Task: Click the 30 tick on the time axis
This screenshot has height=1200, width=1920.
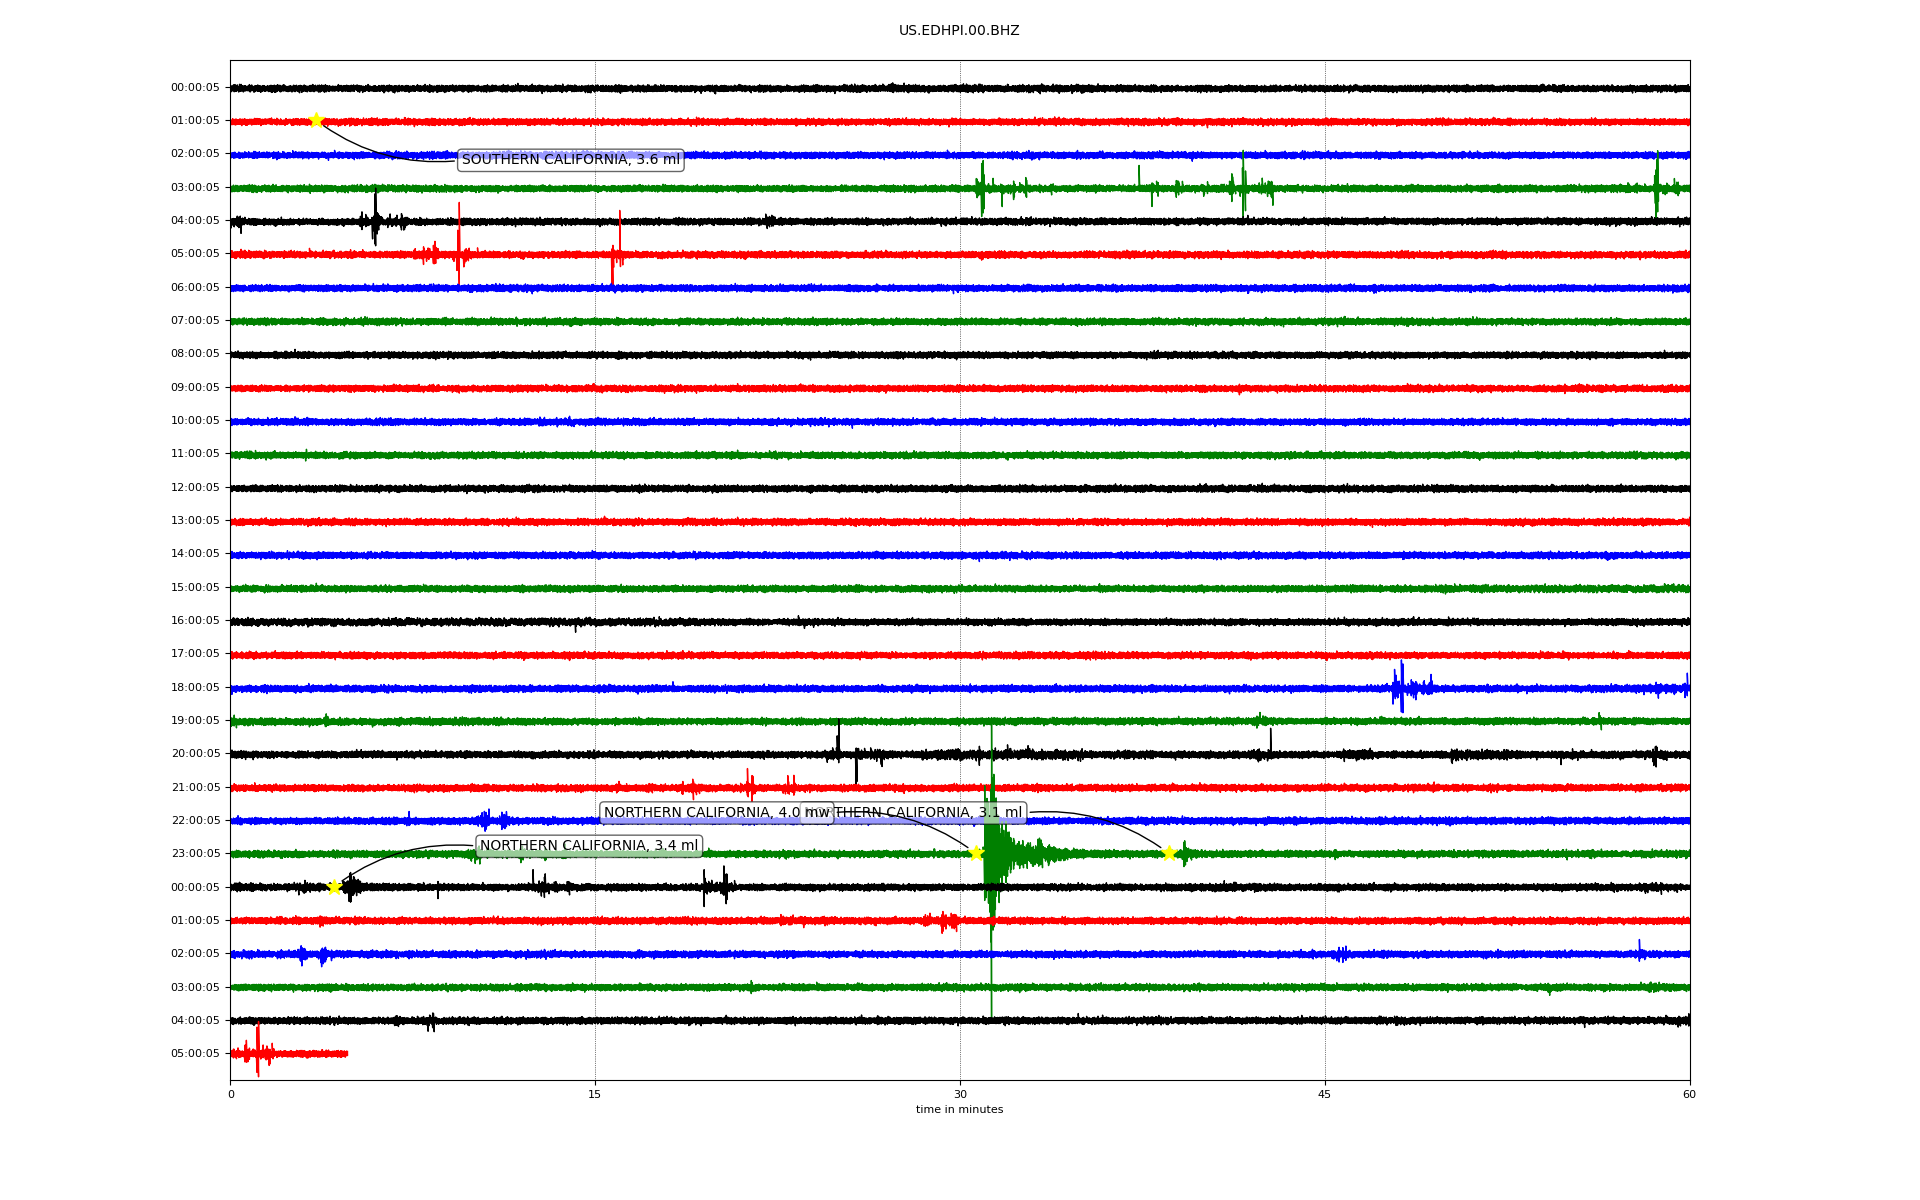Action: [960, 1094]
